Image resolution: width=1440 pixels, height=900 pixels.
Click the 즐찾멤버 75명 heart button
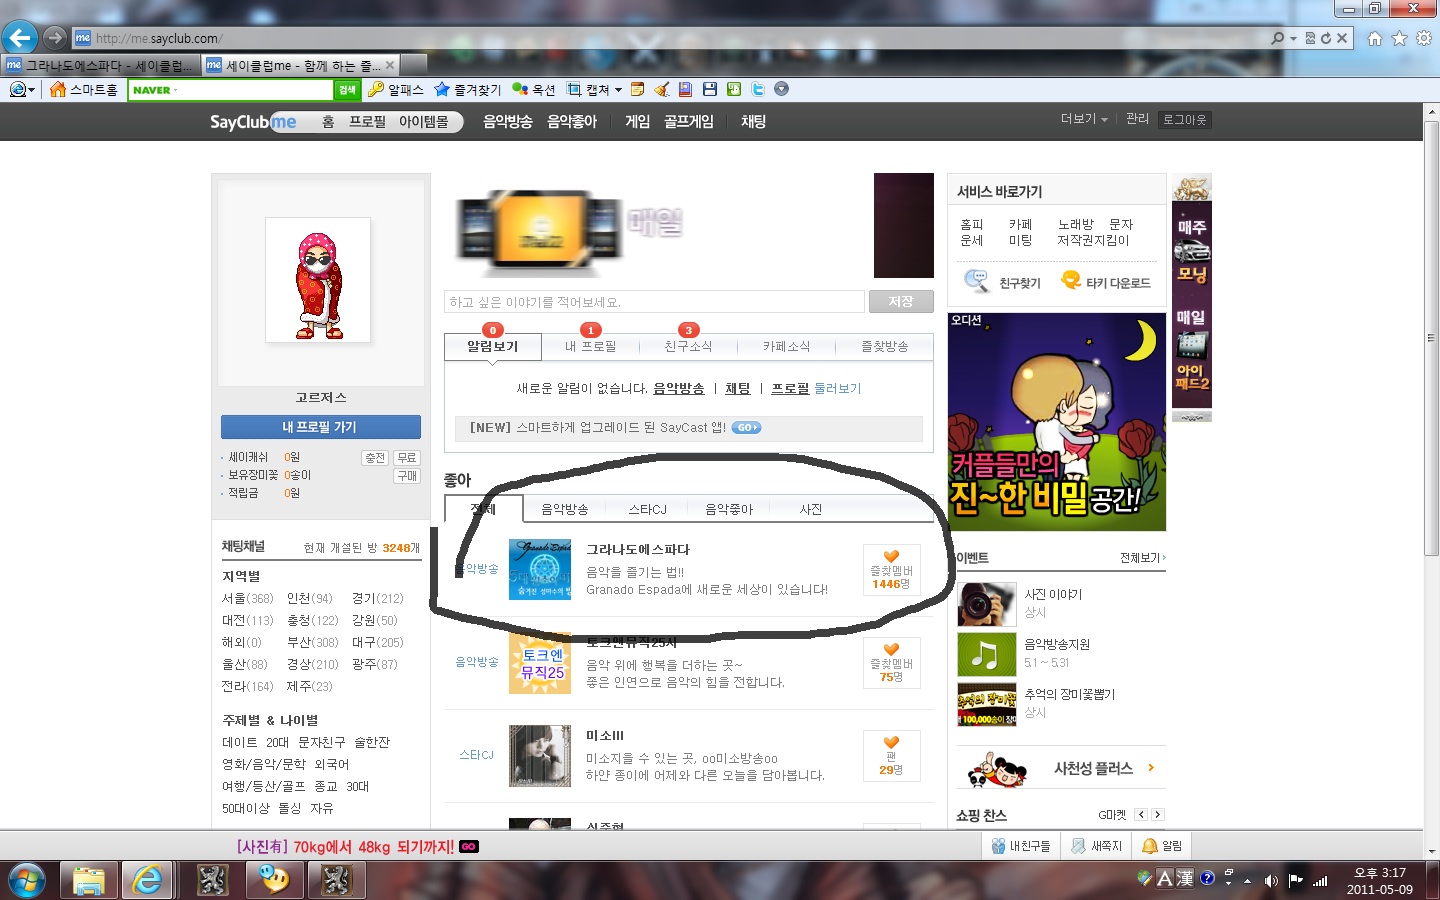891,663
